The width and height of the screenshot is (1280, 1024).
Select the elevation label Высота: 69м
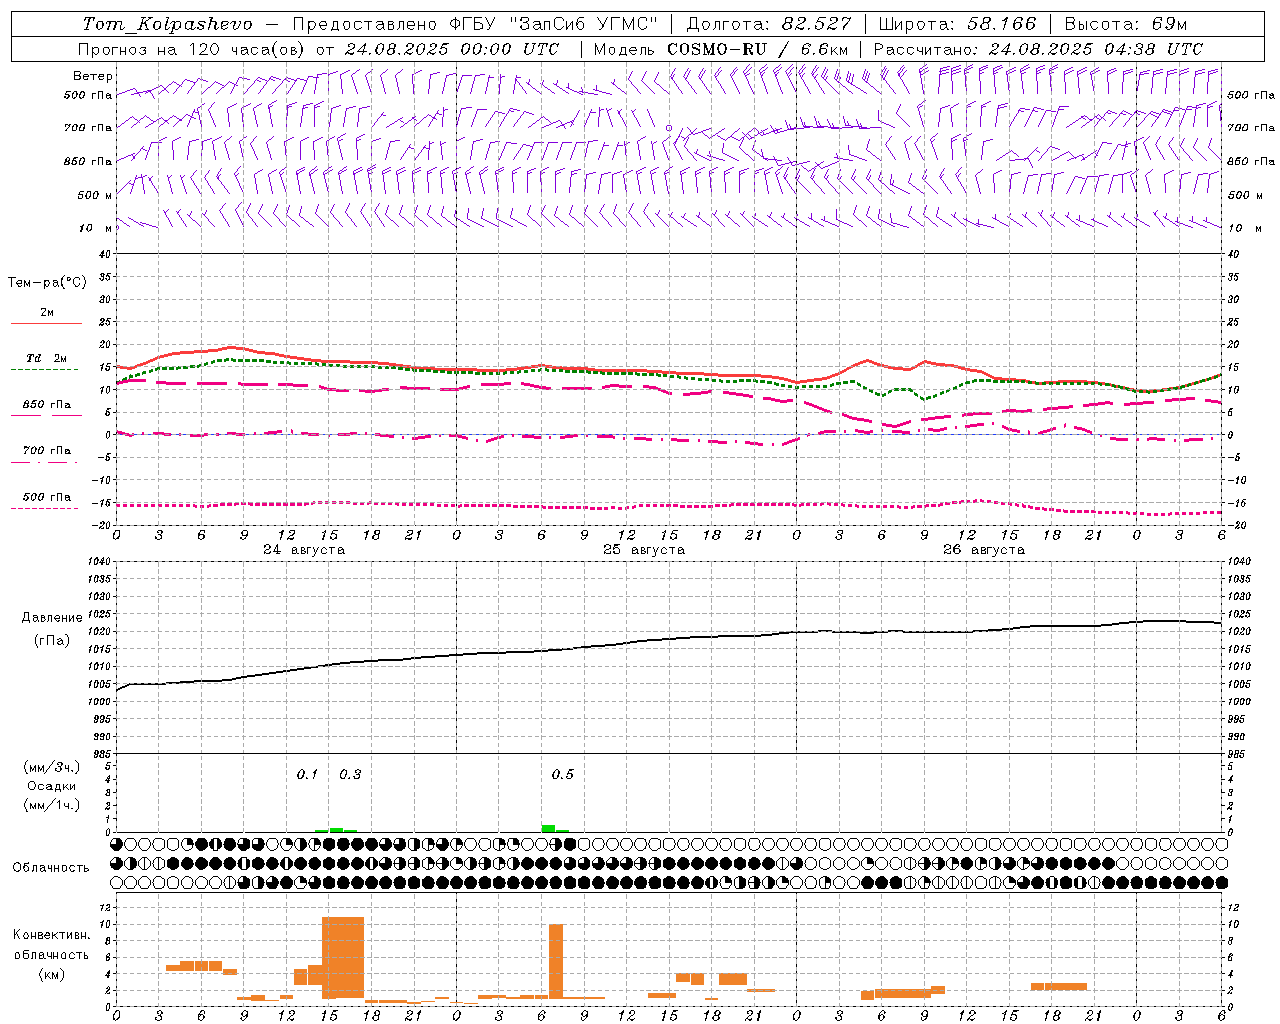tap(1126, 24)
